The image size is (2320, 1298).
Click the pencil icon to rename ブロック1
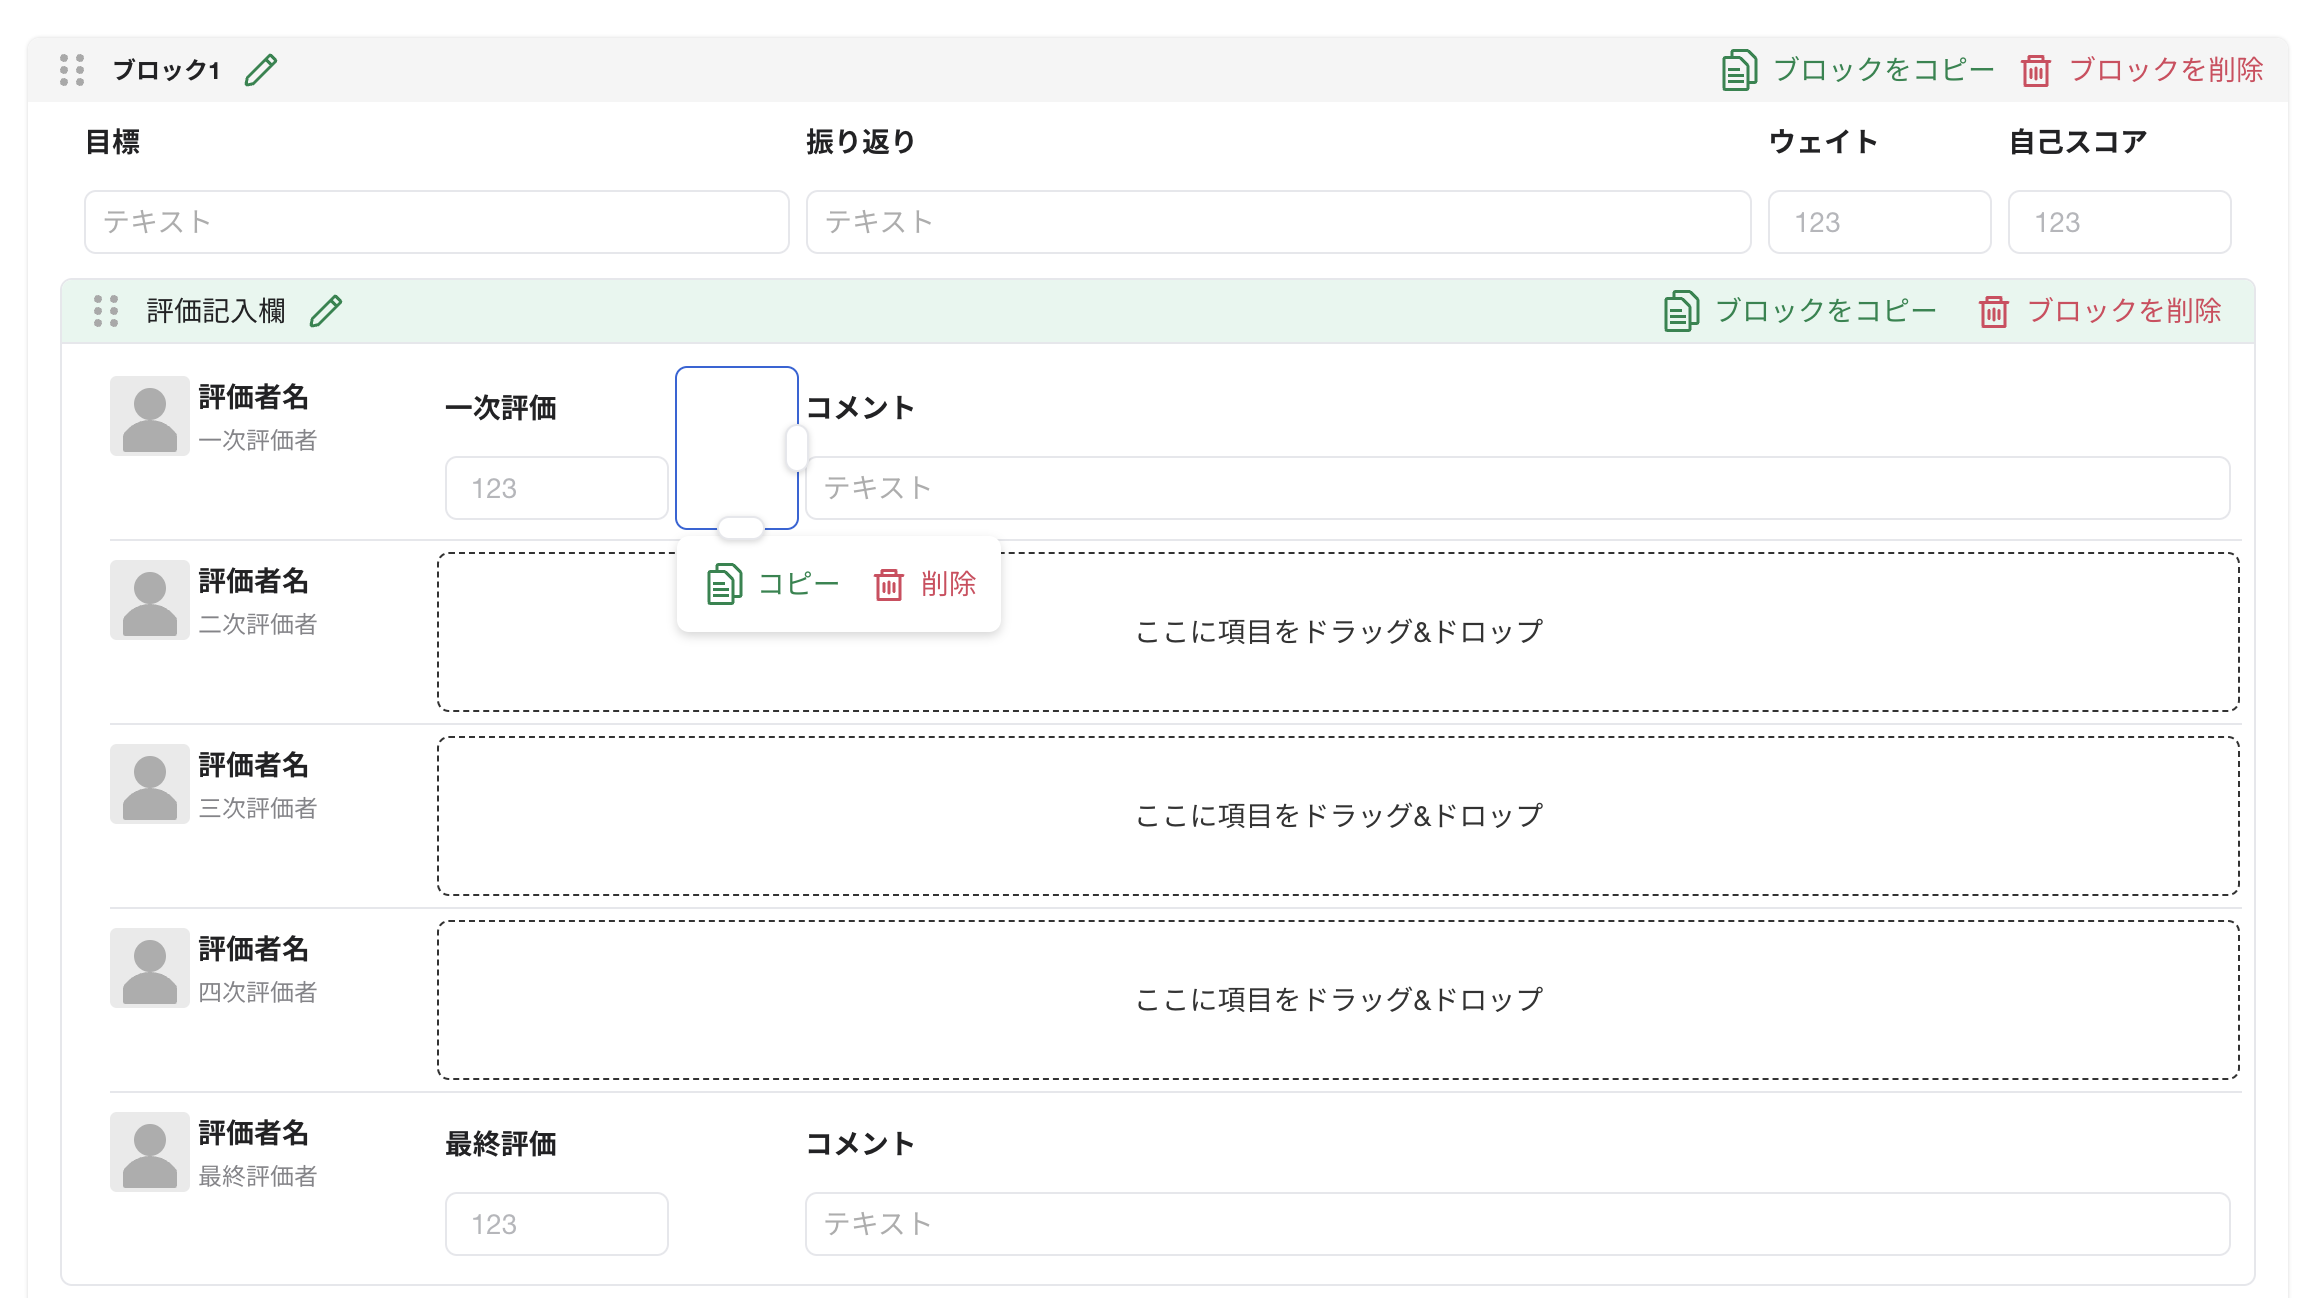[262, 69]
